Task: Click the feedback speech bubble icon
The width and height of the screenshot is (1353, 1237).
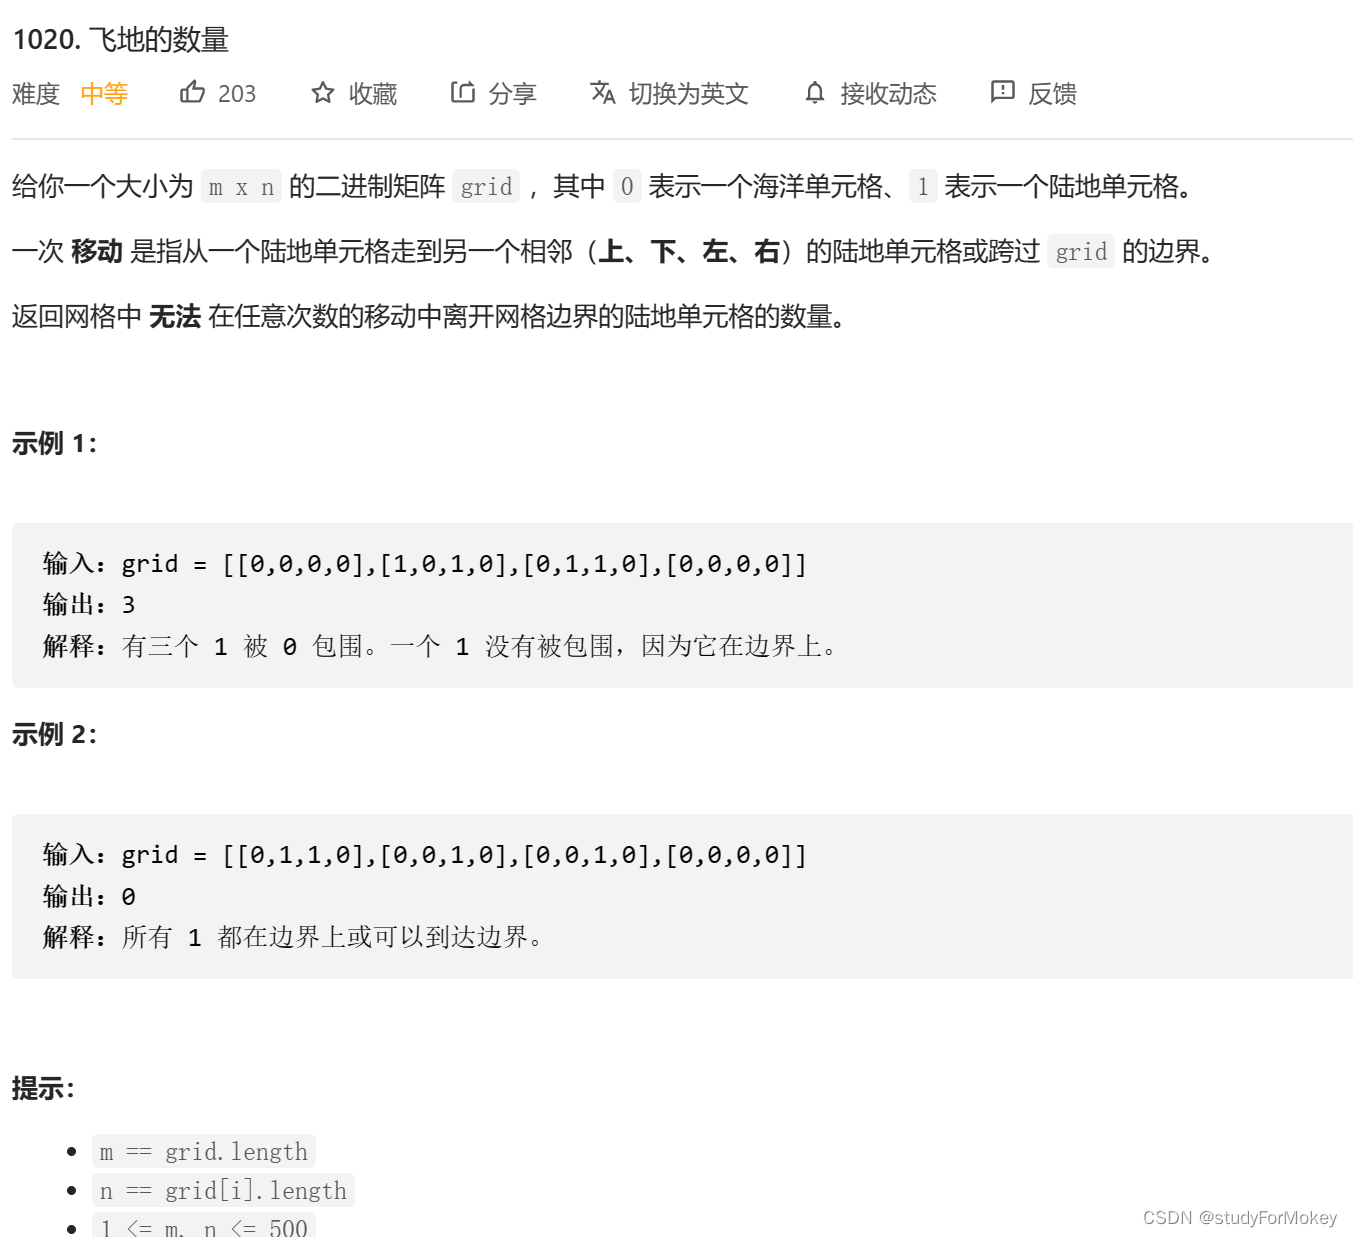Action: pyautogui.click(x=1002, y=92)
